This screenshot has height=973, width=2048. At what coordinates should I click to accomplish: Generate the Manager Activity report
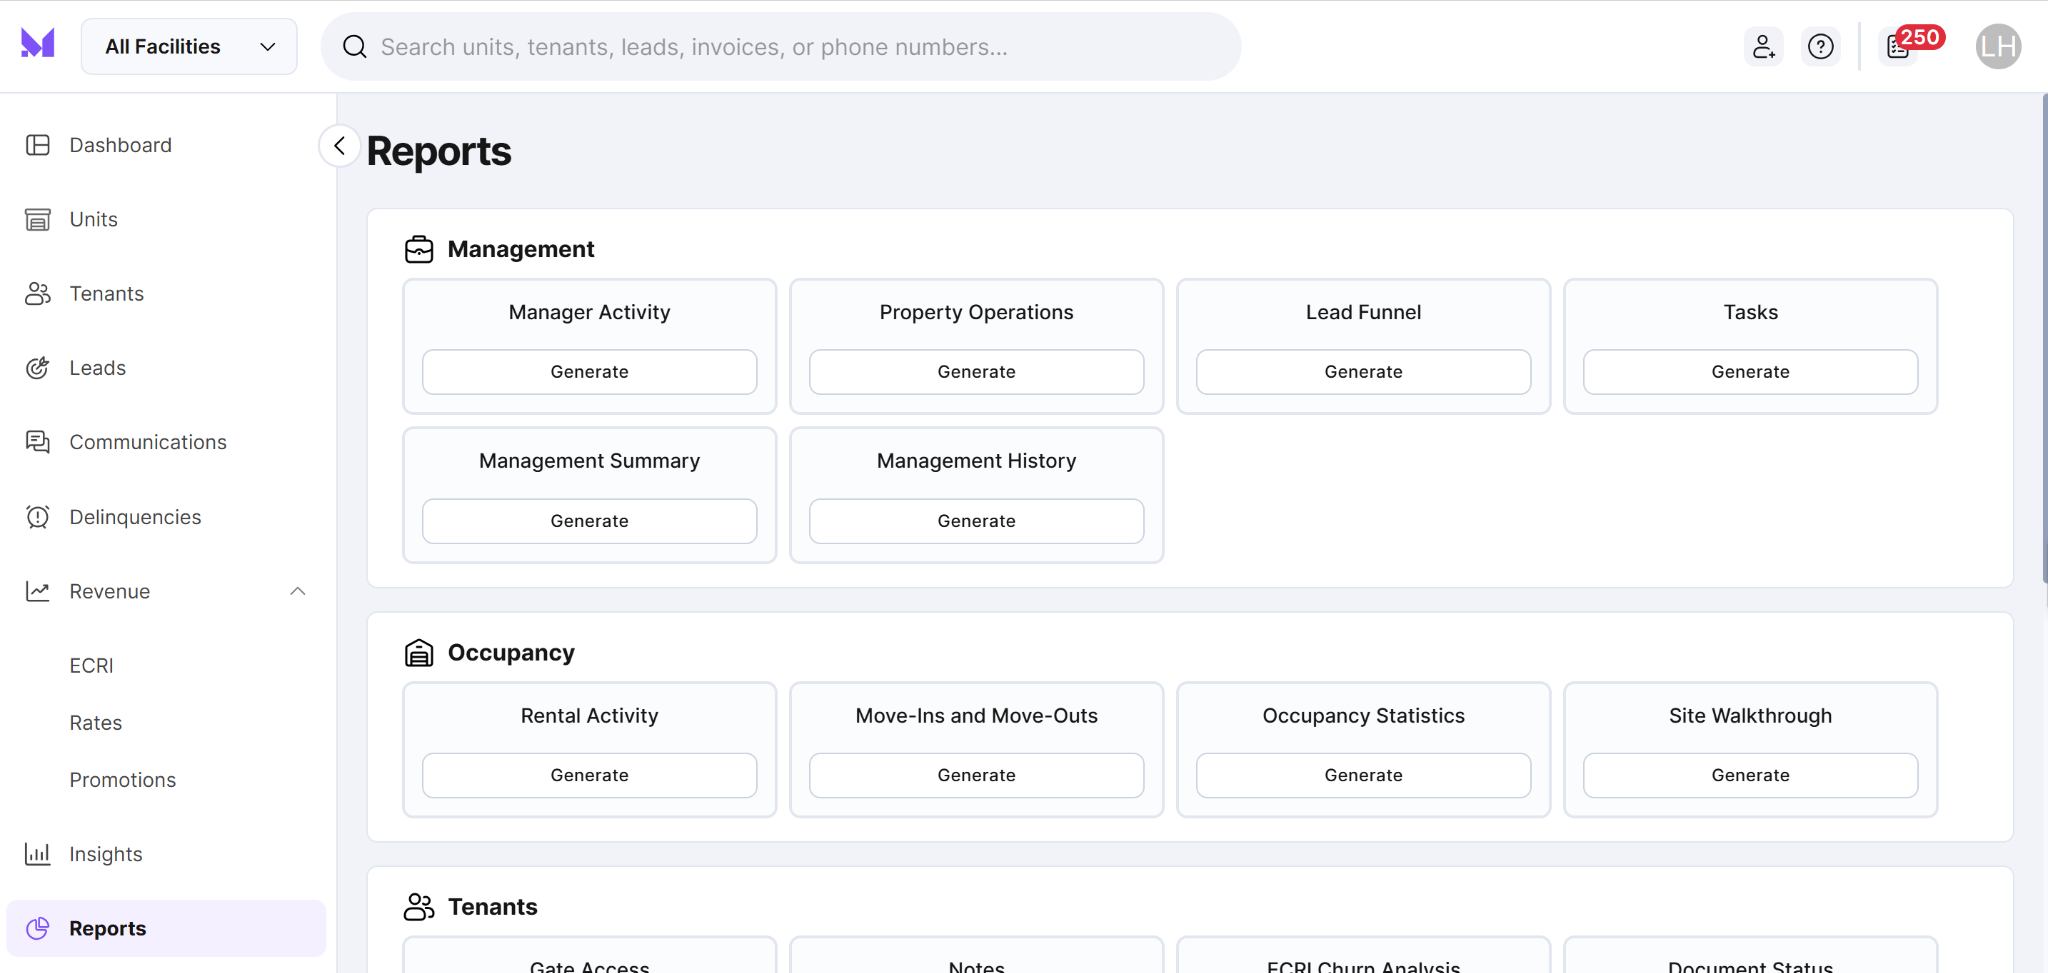pyautogui.click(x=590, y=372)
